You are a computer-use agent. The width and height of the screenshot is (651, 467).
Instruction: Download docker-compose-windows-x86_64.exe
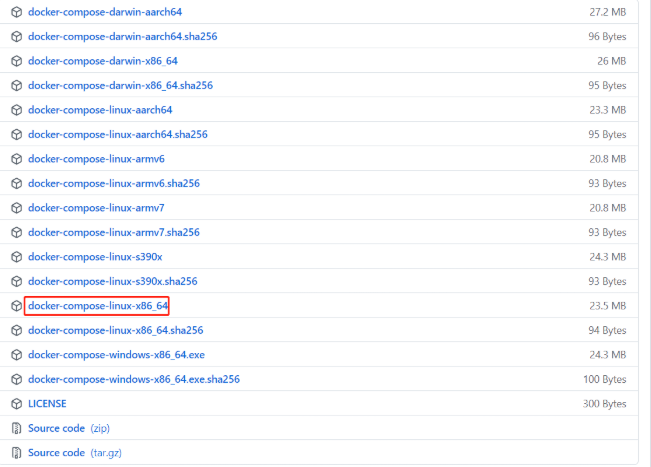point(116,355)
